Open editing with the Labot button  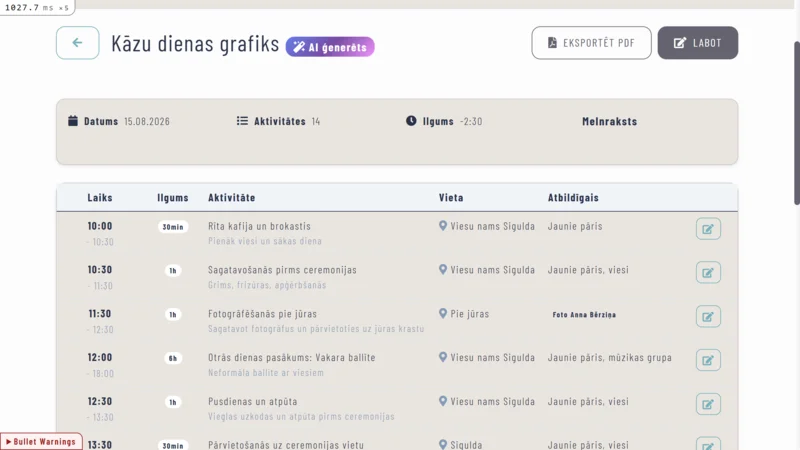(x=697, y=43)
